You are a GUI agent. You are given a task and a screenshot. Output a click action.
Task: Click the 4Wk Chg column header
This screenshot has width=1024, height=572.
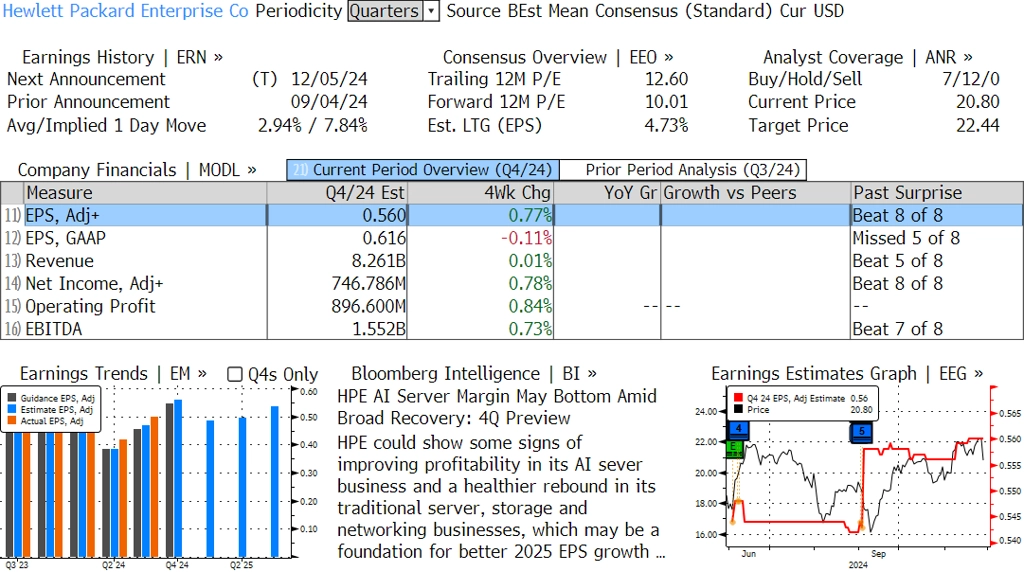[481, 193]
